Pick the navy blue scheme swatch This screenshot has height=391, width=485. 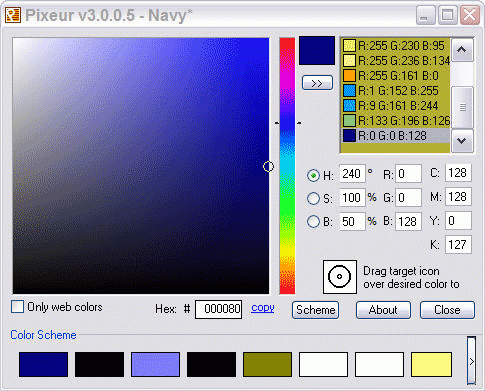43,365
